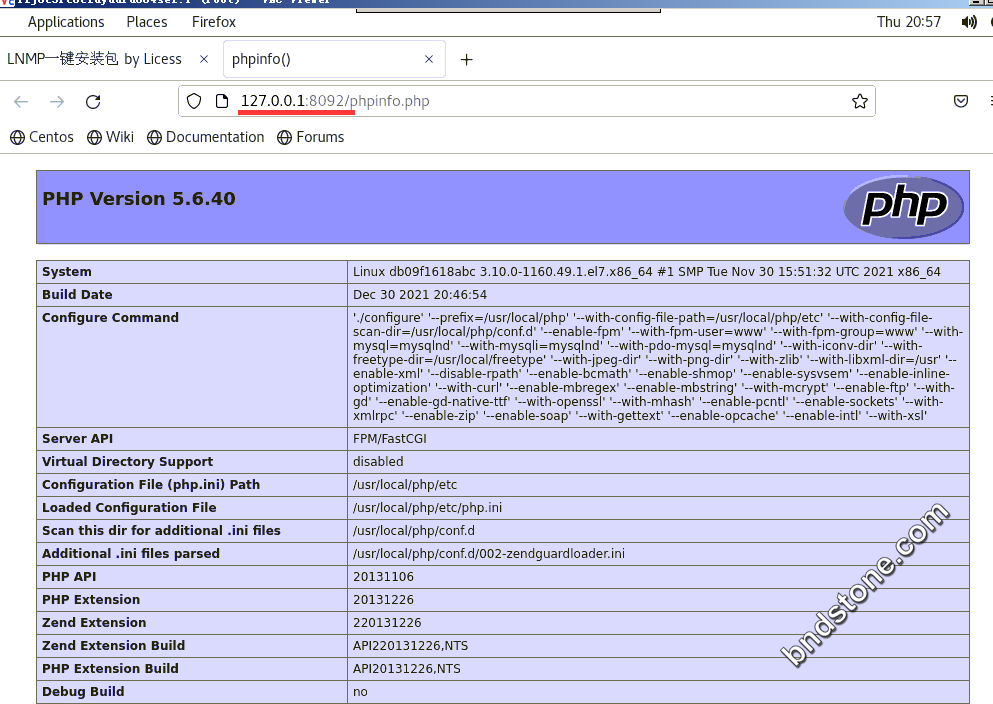Open the volume speaker icon in the top panel
Screen dimensions: 993x704
click(968, 22)
